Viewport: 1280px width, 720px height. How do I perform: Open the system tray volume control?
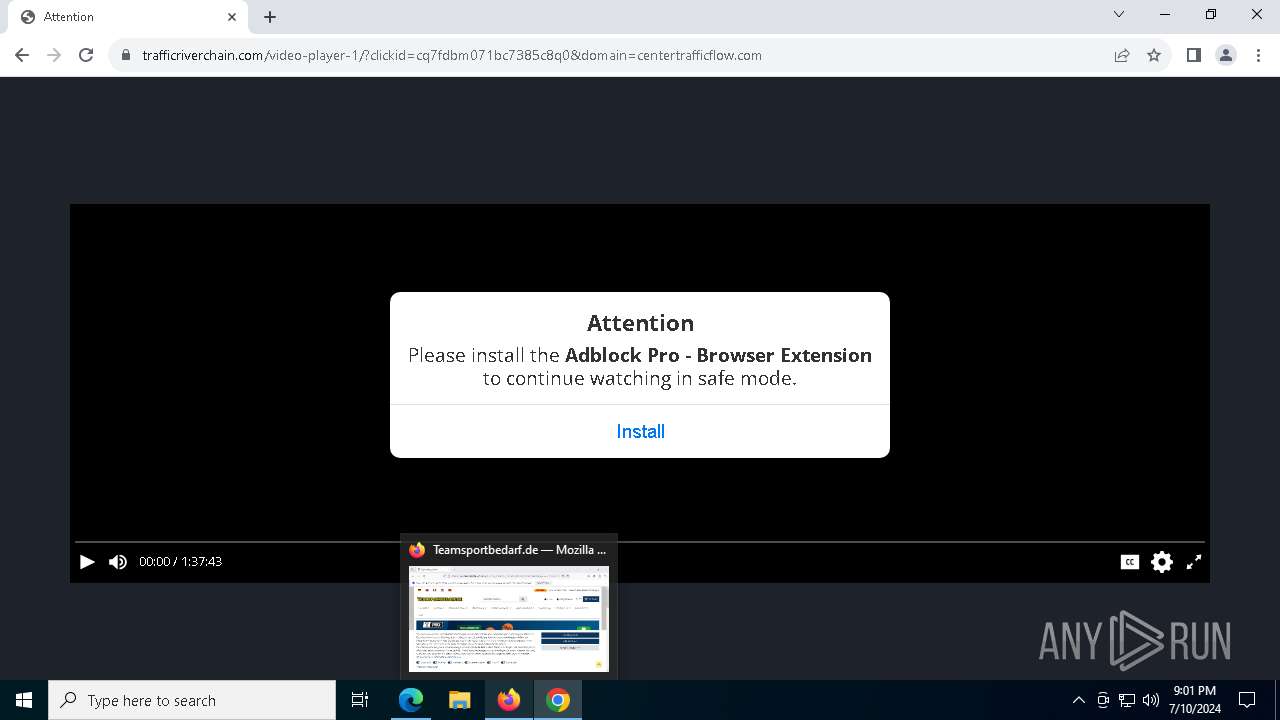click(x=1151, y=700)
